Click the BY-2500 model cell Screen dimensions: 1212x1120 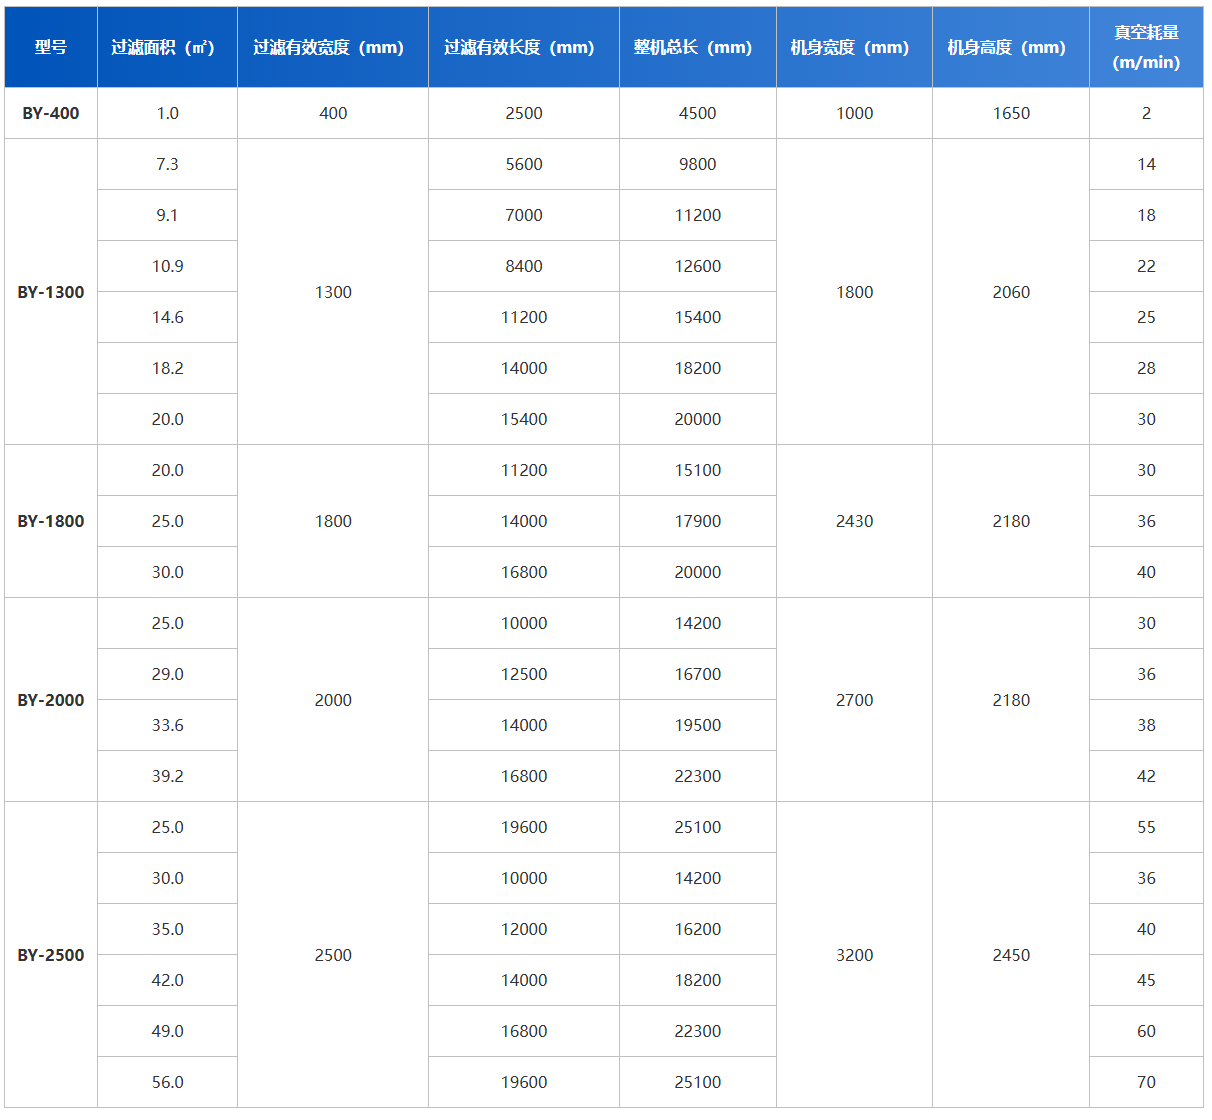(x=51, y=955)
